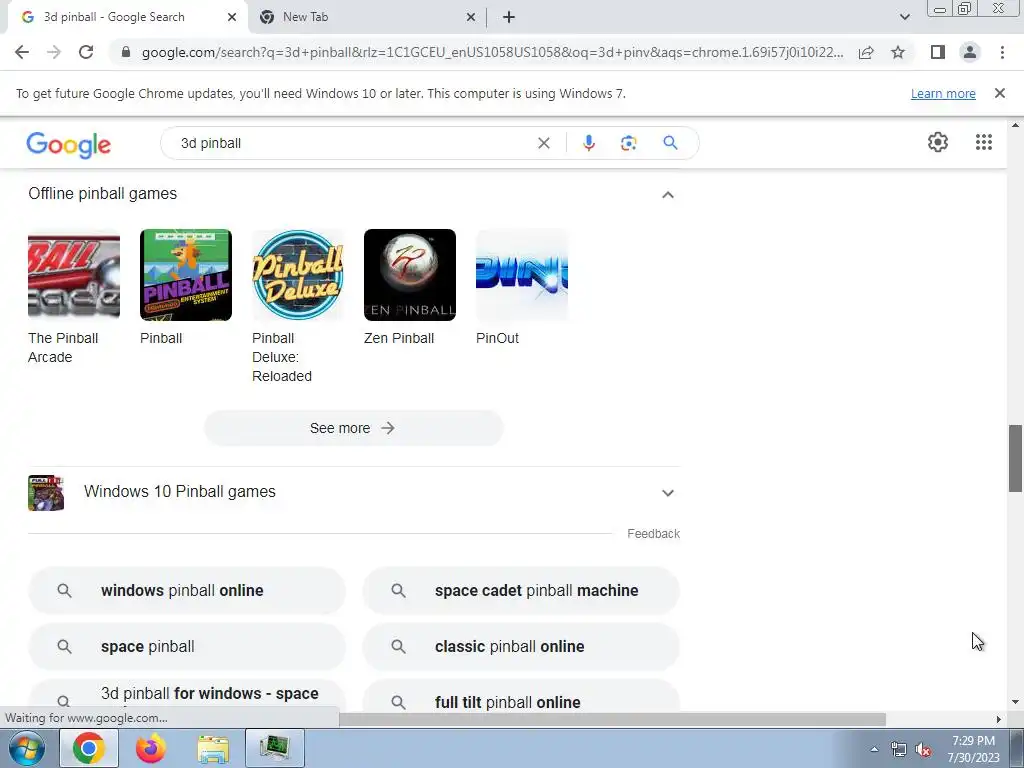Open the Chrome three-dot menu
Image resolution: width=1024 pixels, height=768 pixels.
tap(1002, 52)
